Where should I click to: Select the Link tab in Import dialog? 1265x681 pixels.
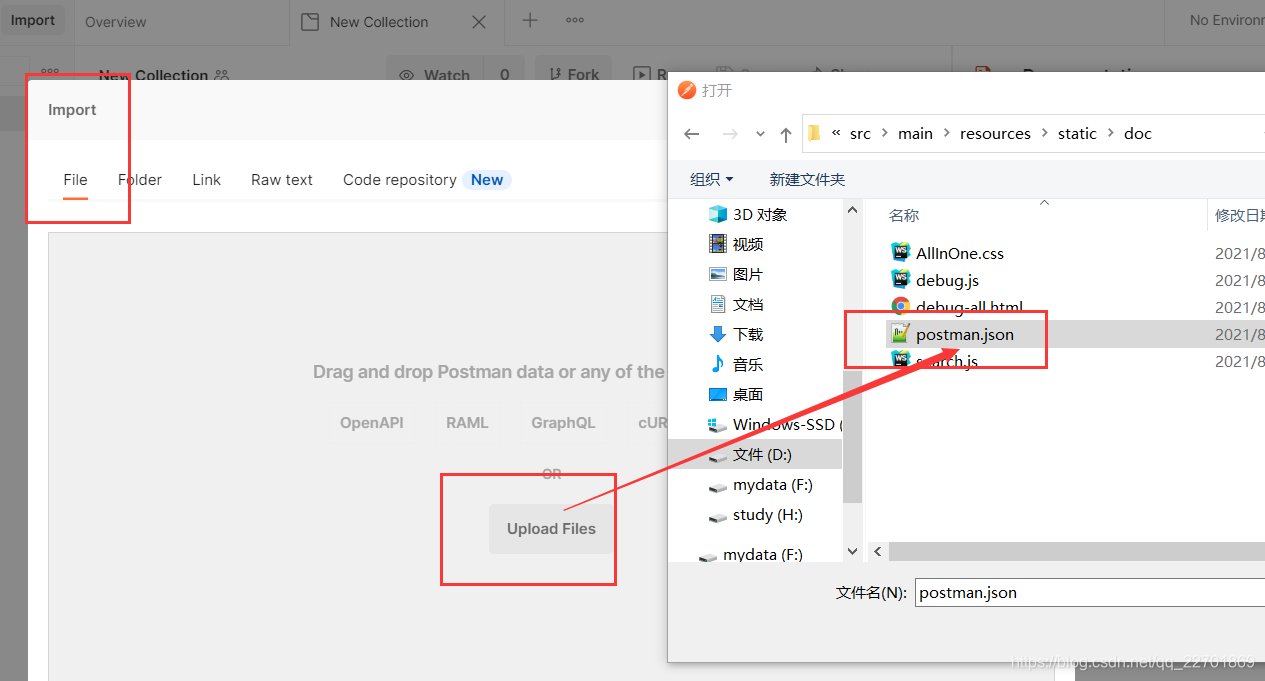click(206, 180)
